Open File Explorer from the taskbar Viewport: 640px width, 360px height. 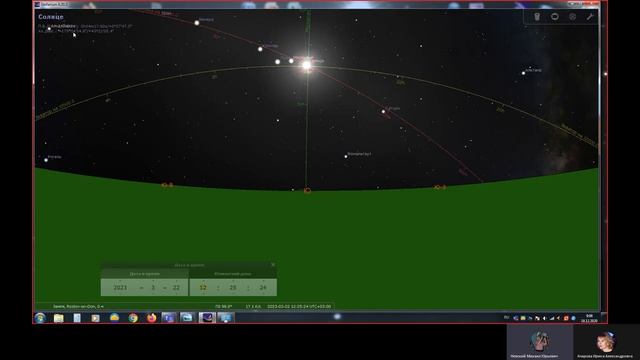click(58, 318)
